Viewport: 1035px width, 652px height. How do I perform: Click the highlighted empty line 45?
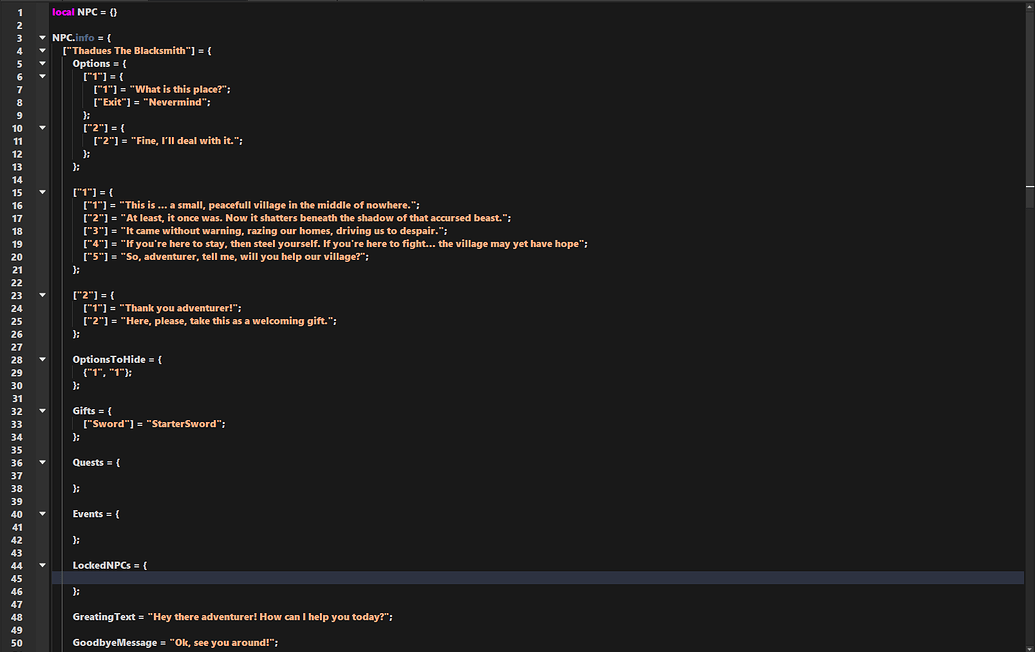(500, 578)
